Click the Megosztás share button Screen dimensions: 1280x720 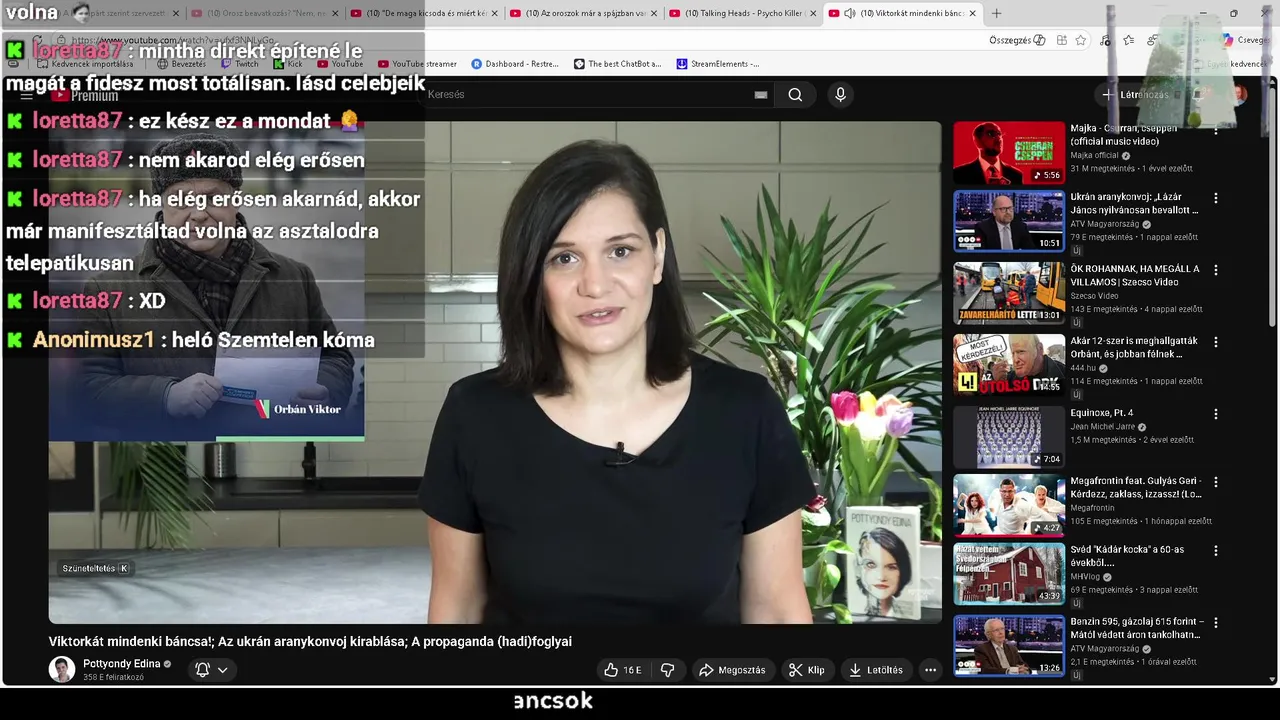click(733, 670)
